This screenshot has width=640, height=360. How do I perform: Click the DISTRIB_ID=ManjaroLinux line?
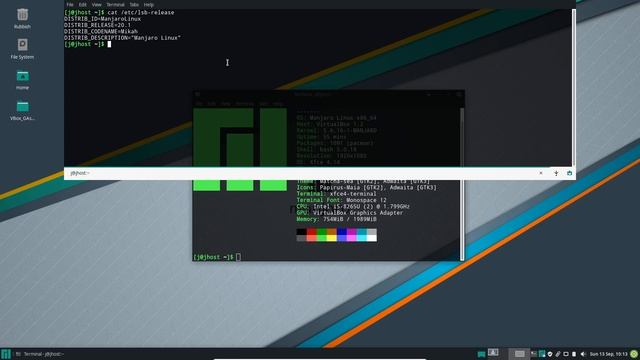(x=102, y=19)
